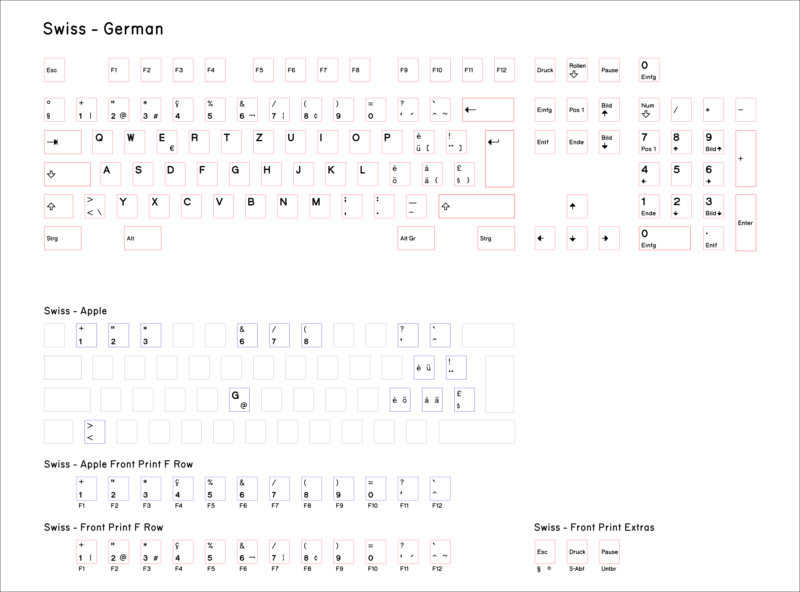This screenshot has width=800, height=592.
Task: Click the F5 key in the top function row
Action: [263, 70]
